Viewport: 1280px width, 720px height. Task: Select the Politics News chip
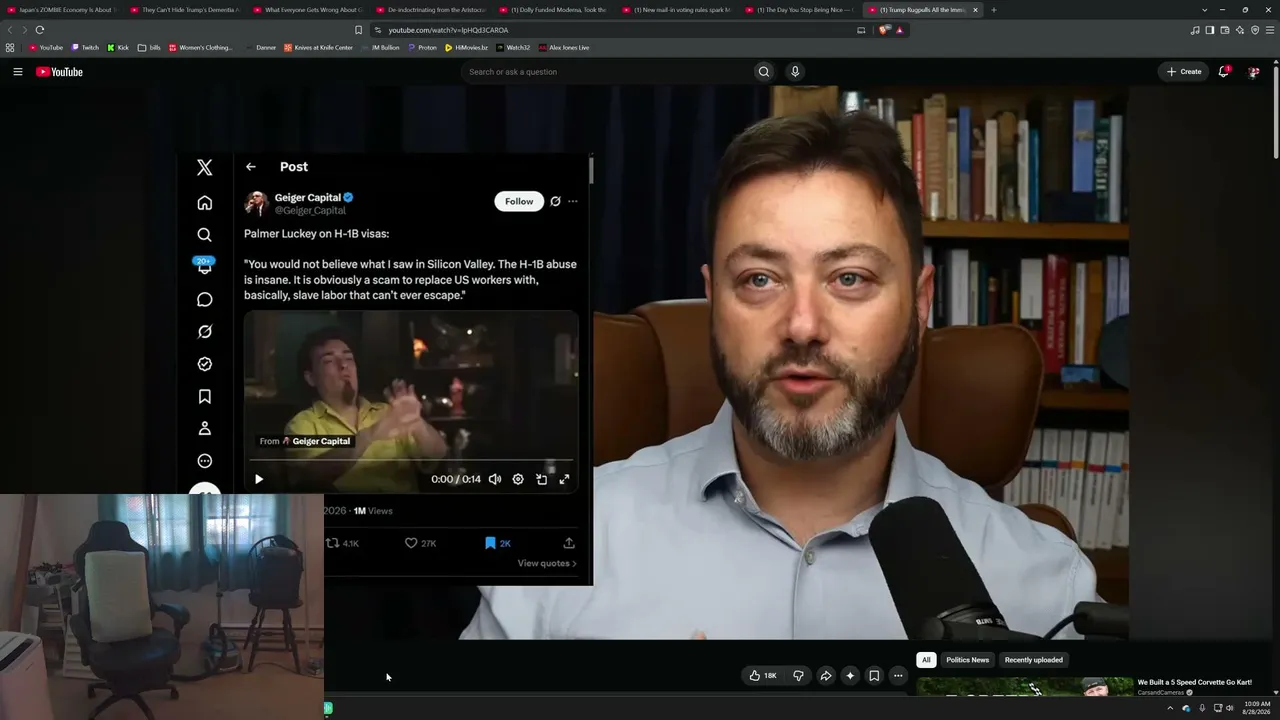click(x=967, y=660)
